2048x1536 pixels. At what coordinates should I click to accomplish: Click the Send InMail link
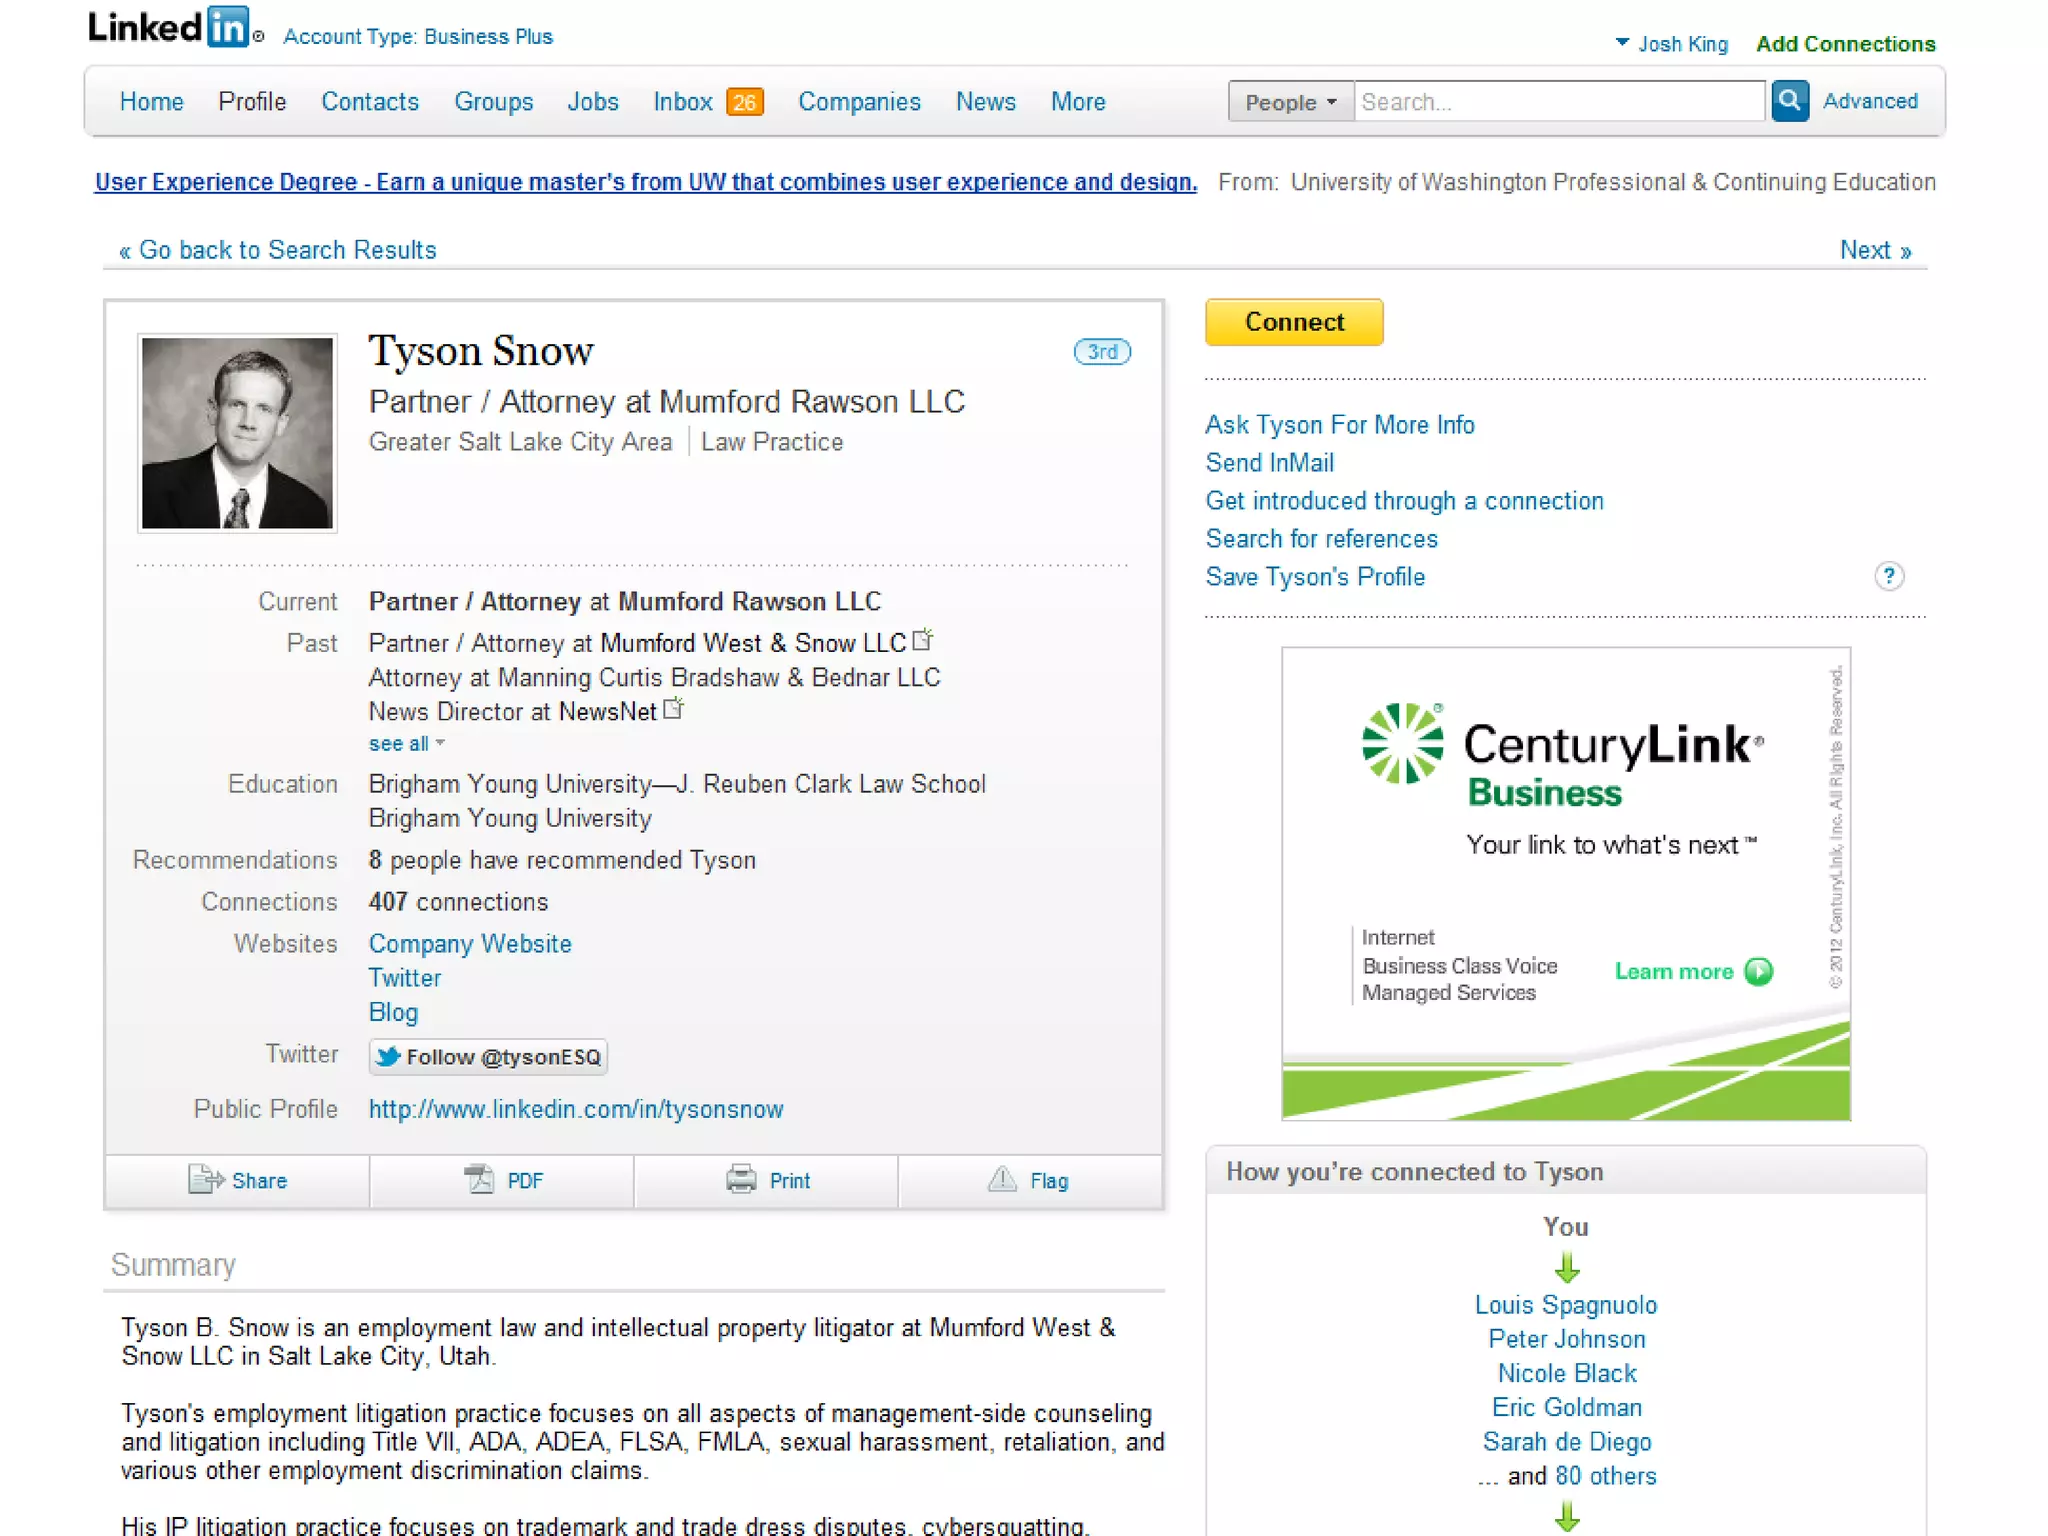pos(1269,463)
